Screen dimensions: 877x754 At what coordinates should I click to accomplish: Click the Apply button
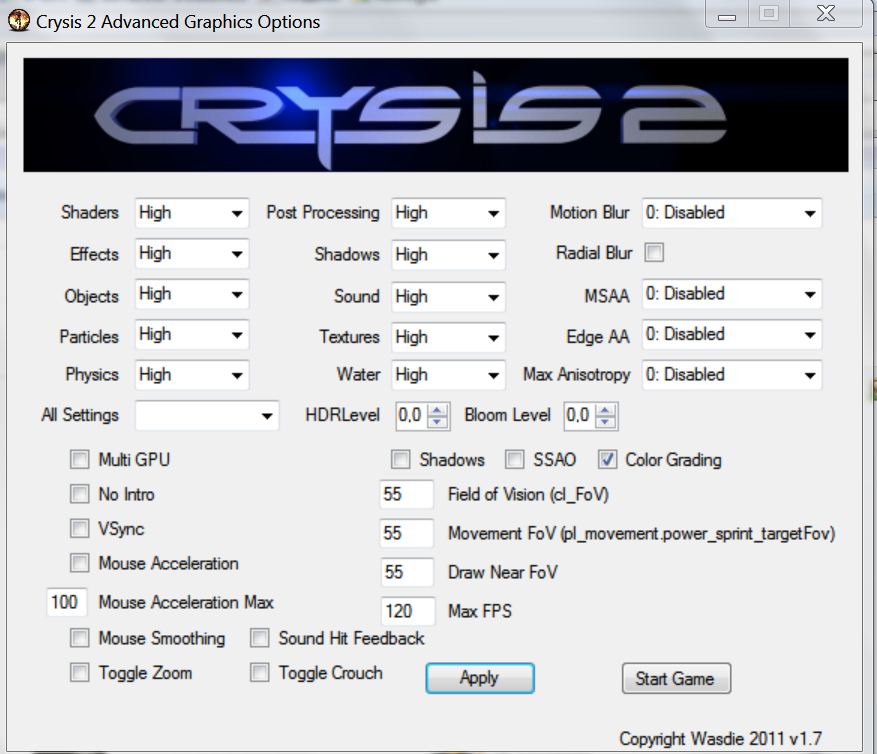click(x=480, y=678)
